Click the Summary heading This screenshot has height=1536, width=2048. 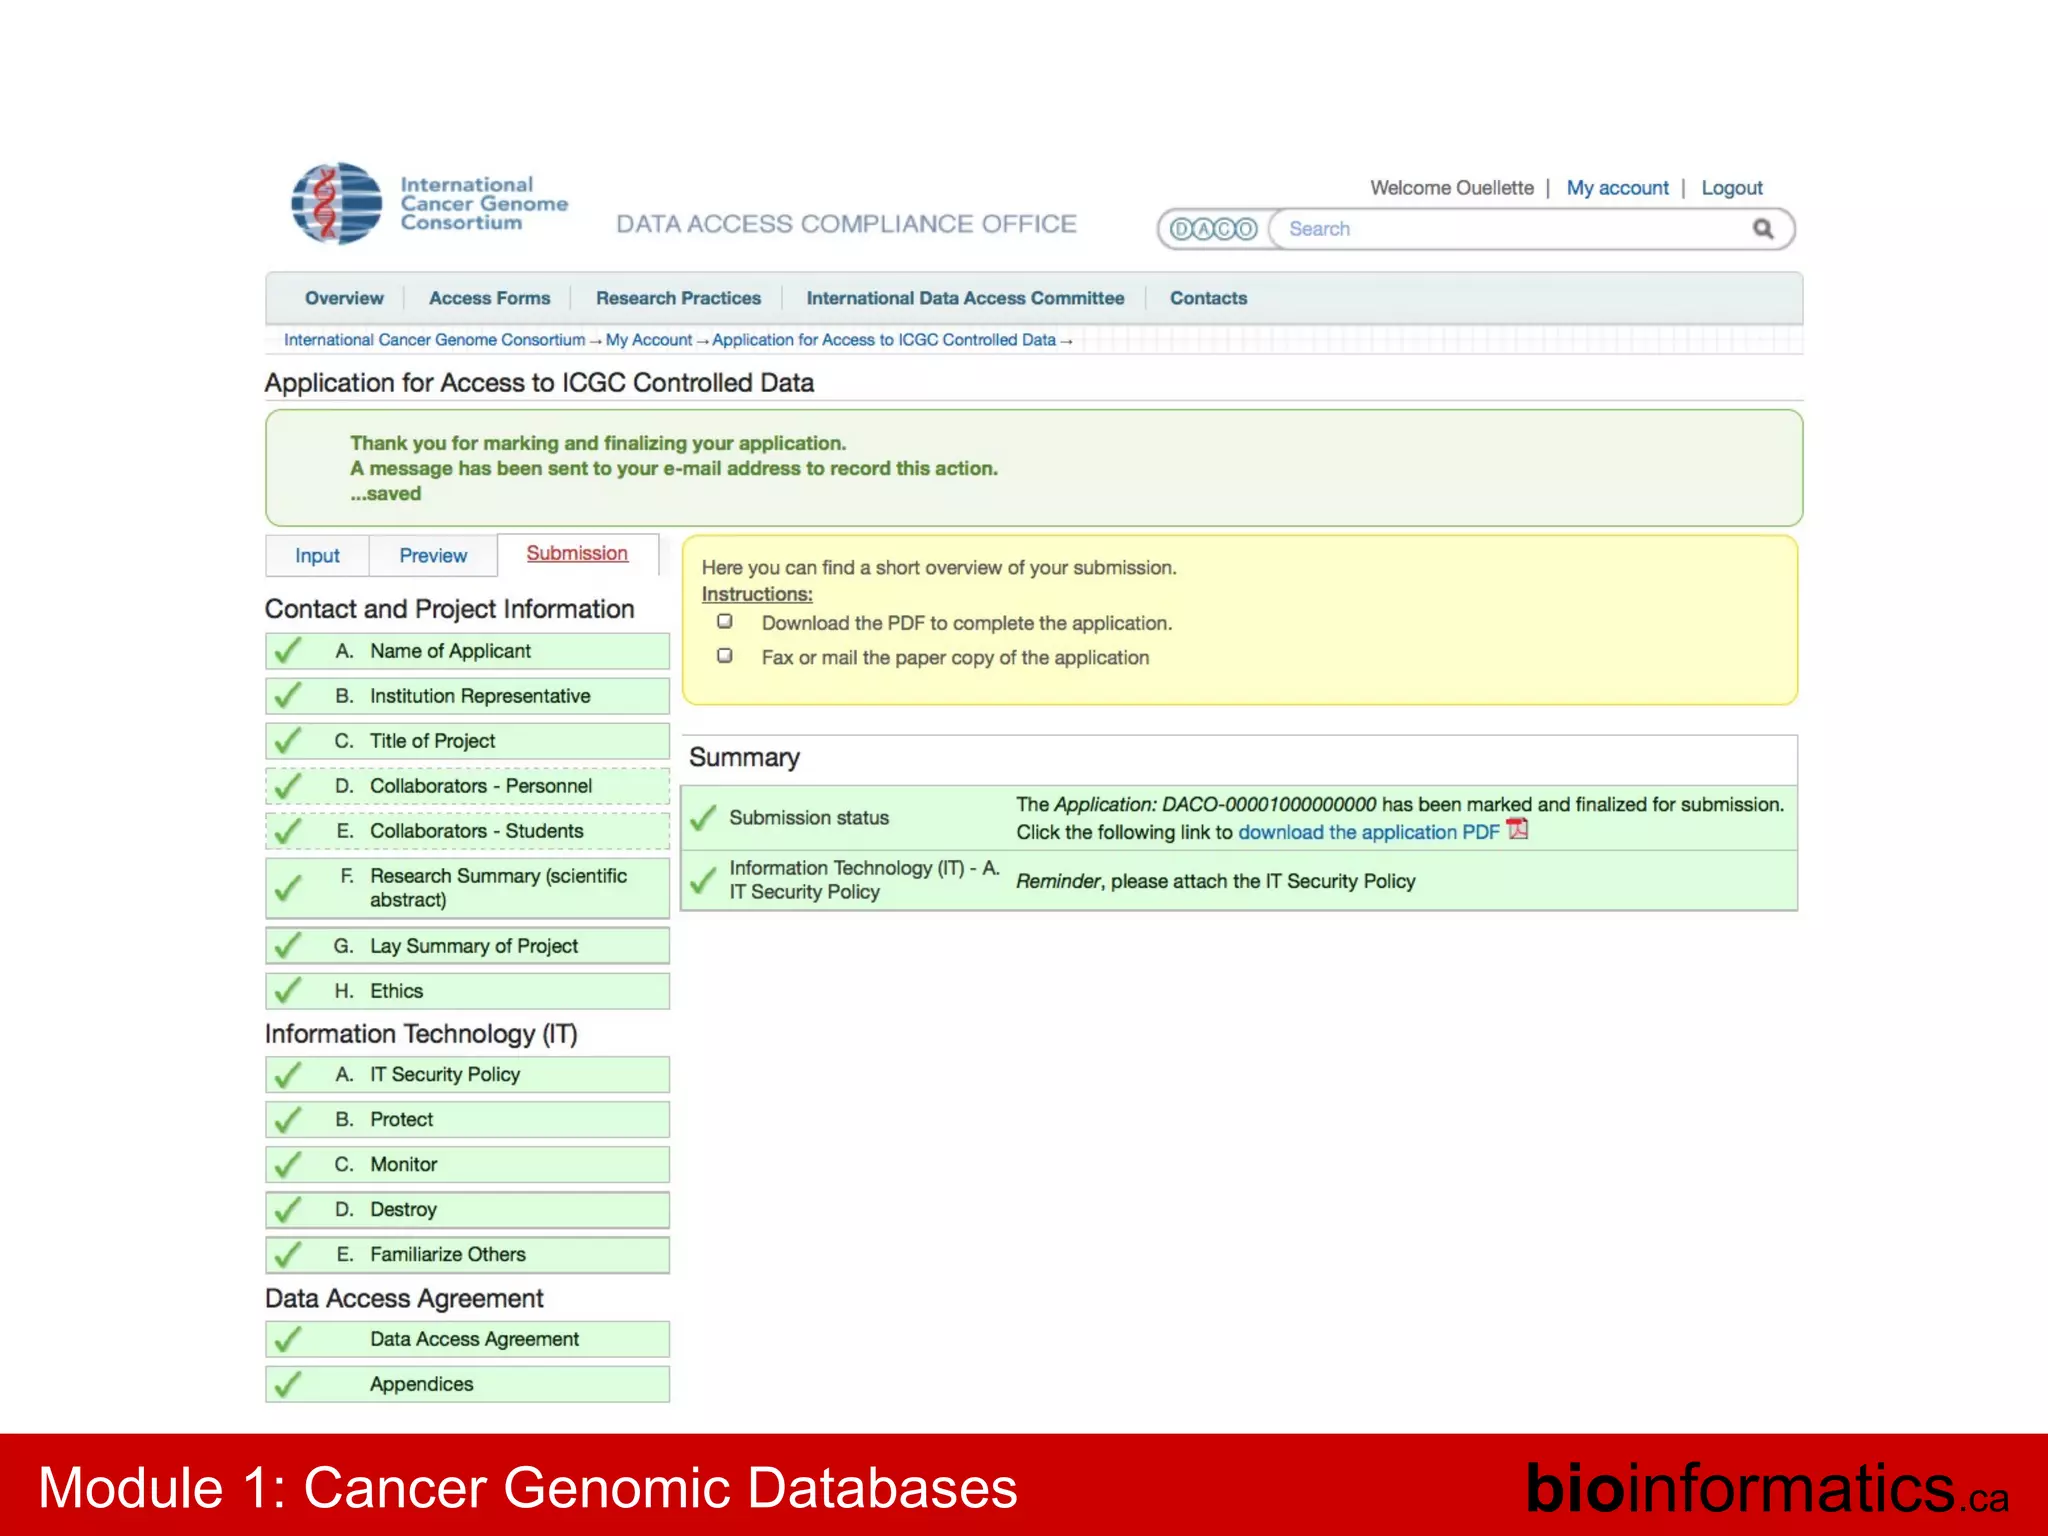tap(744, 758)
